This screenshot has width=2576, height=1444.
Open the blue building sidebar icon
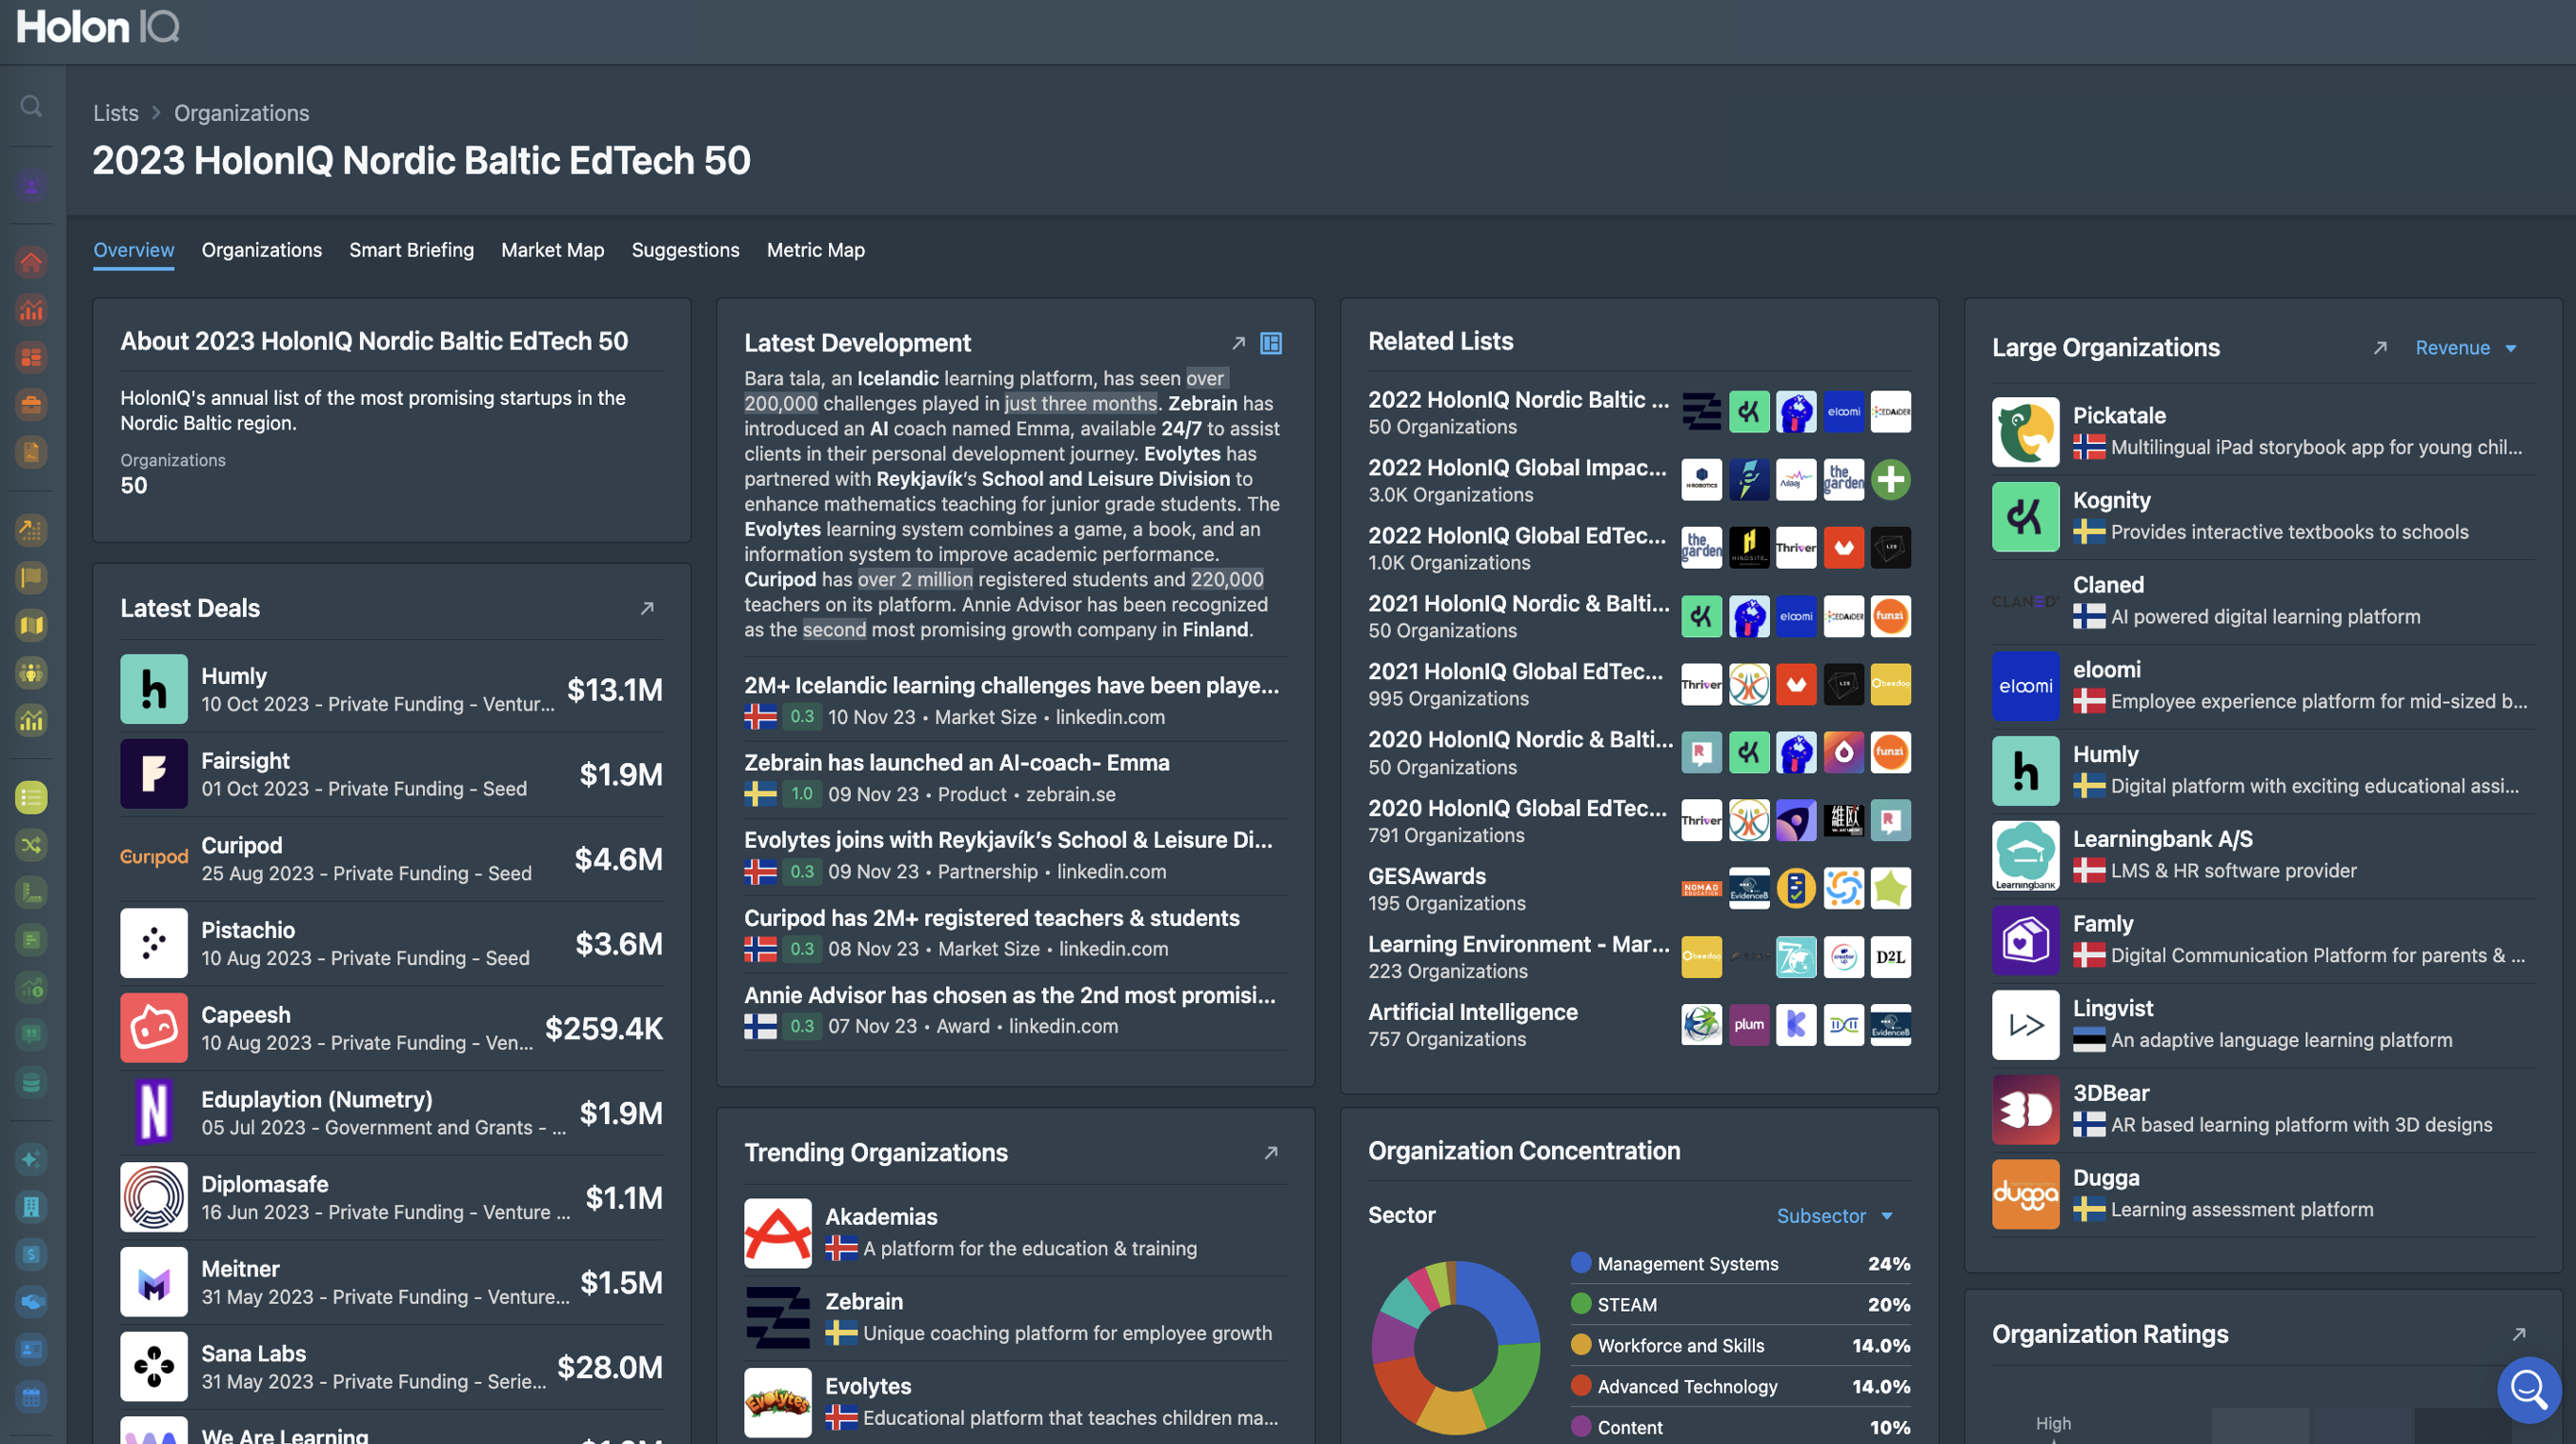32,1207
